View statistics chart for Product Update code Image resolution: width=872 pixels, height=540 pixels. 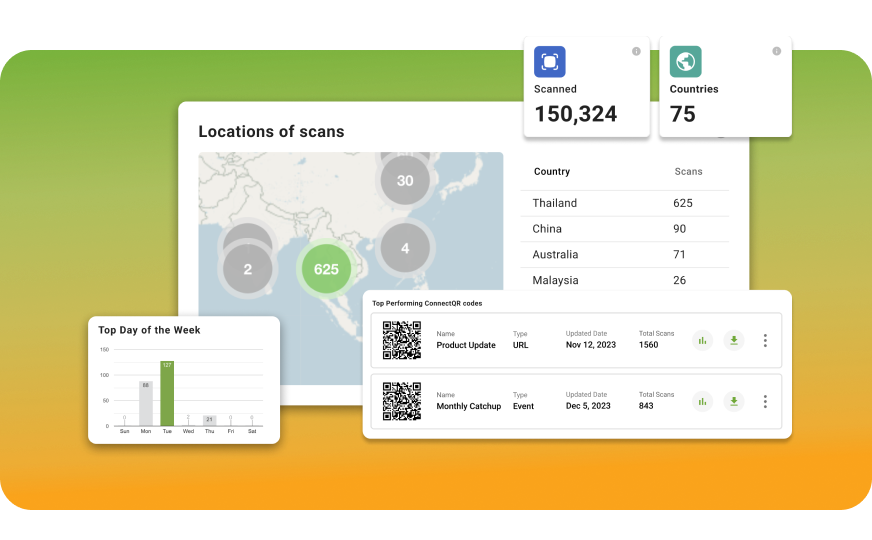point(702,340)
